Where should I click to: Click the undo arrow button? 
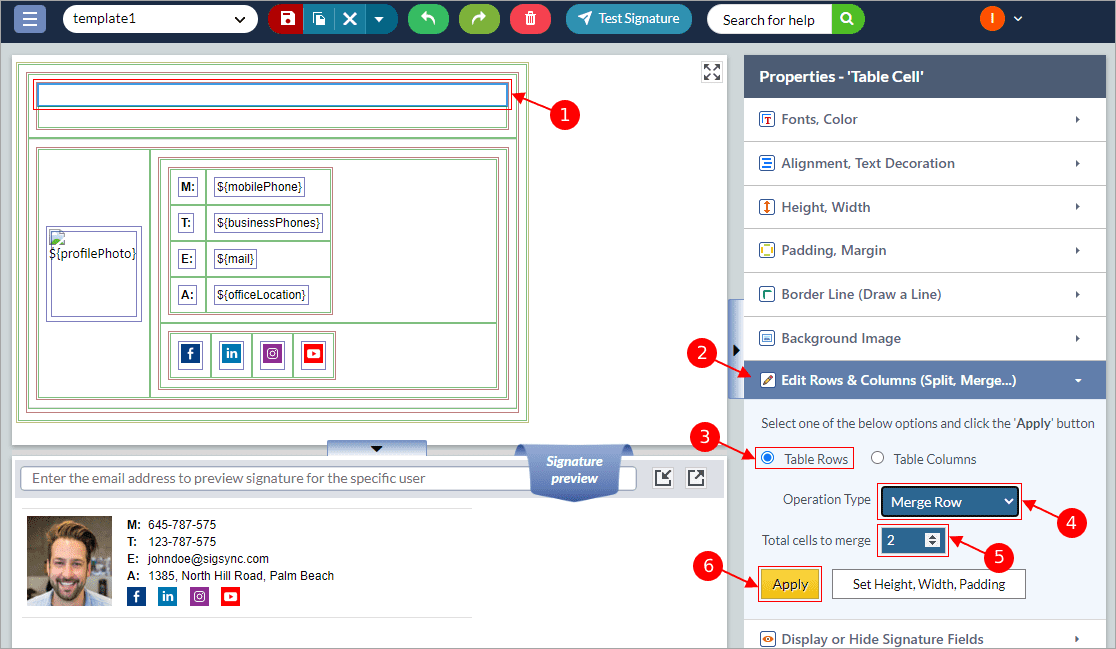(428, 19)
